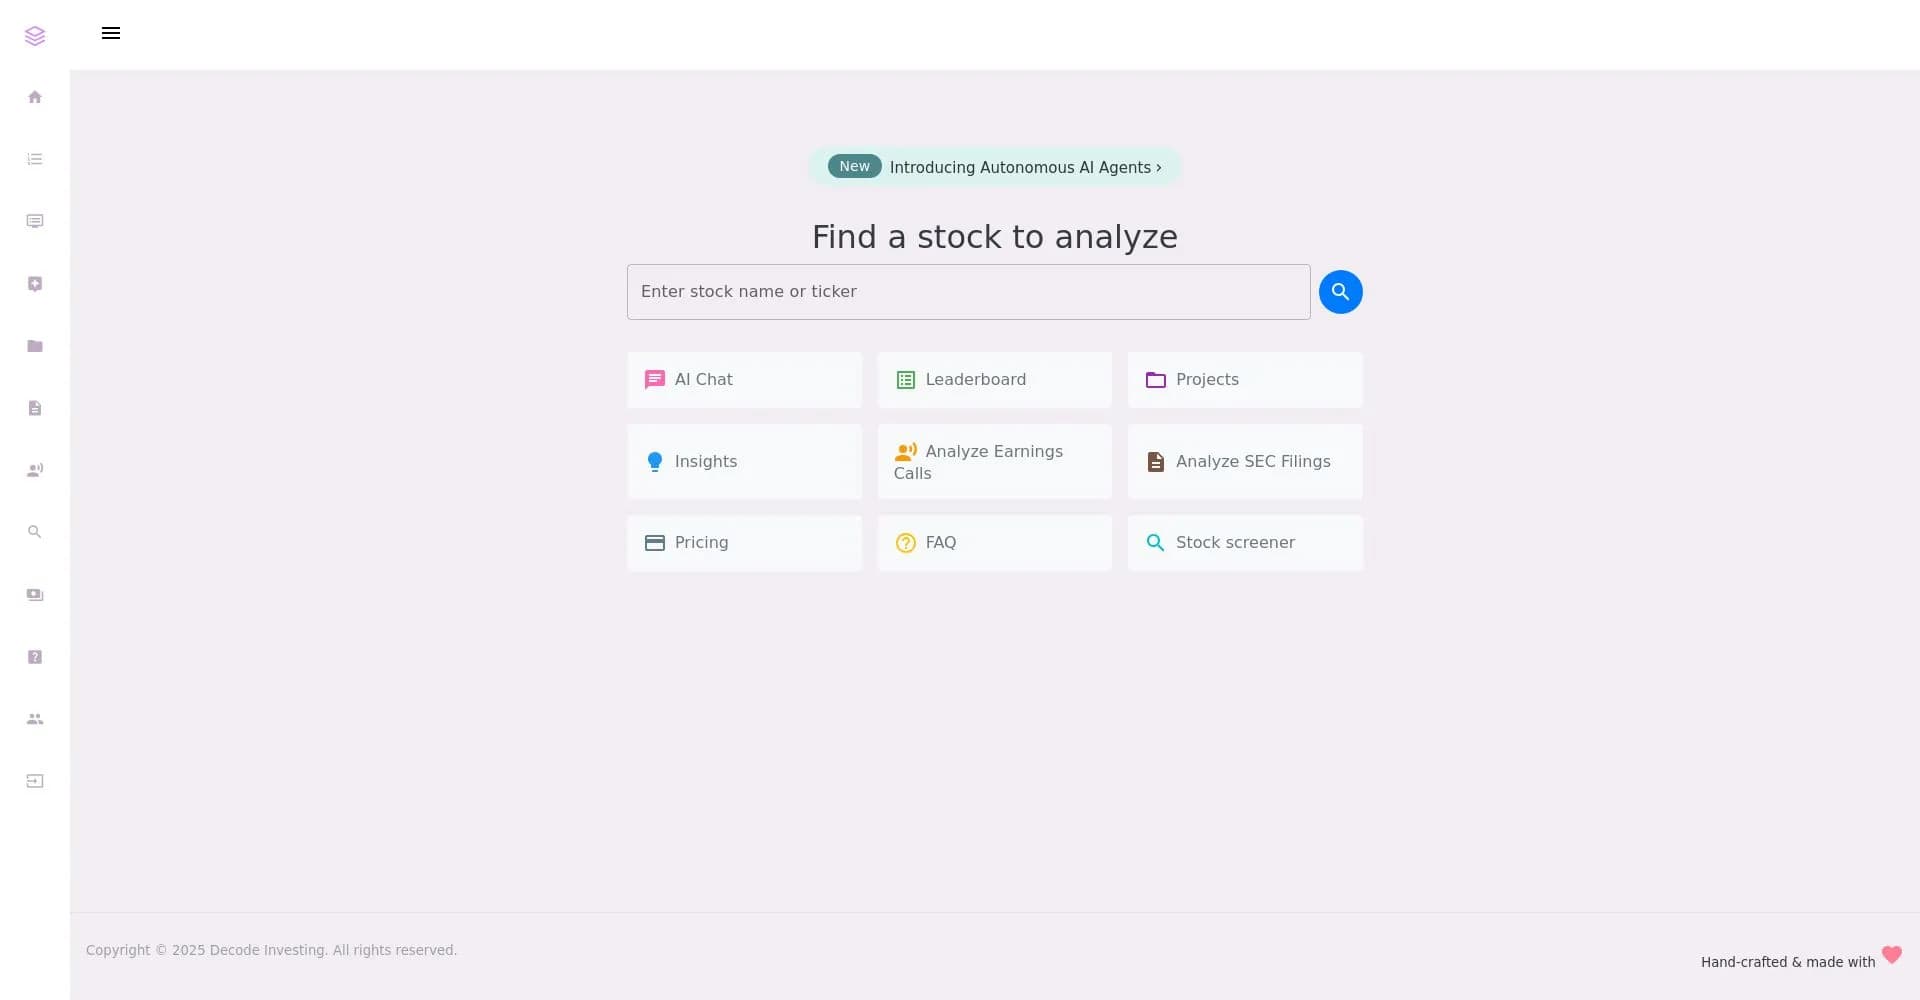Open the Stock screener card
The image size is (1920, 1000).
(x=1245, y=542)
